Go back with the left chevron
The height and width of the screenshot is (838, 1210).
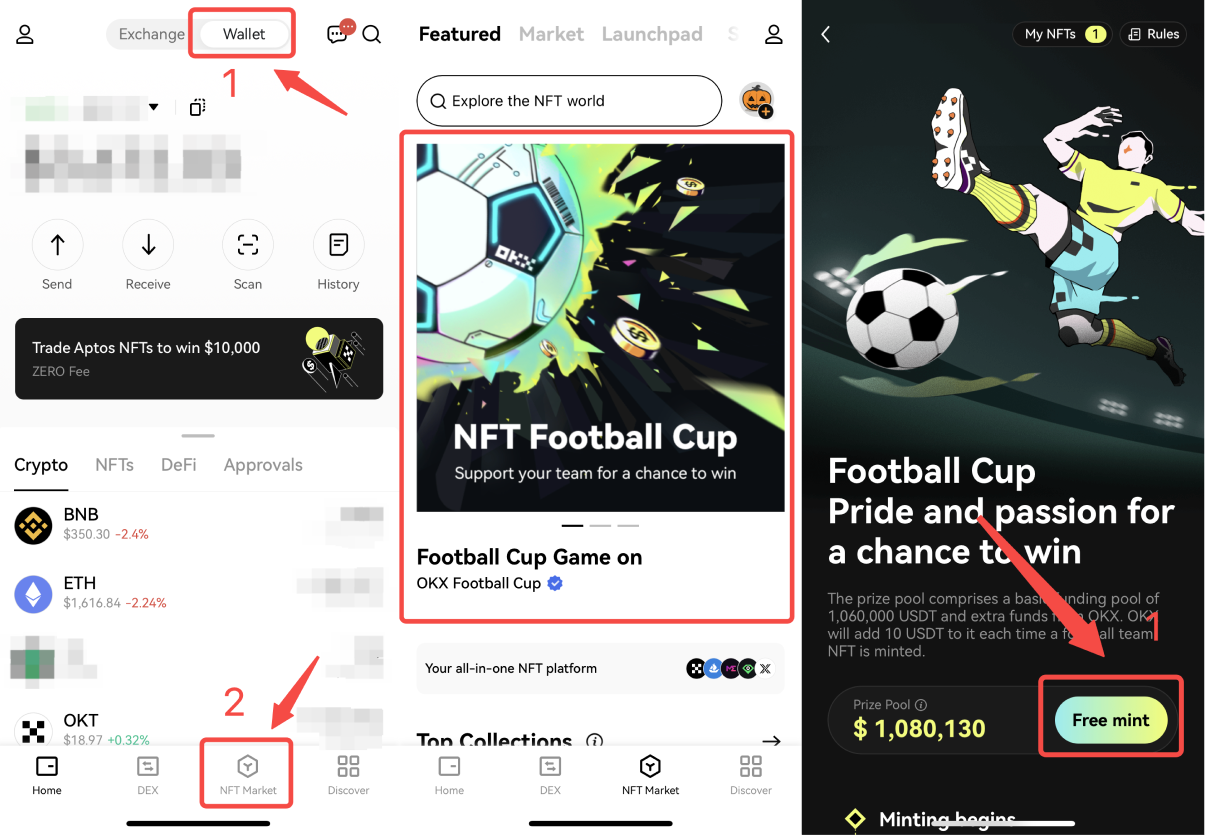826,34
